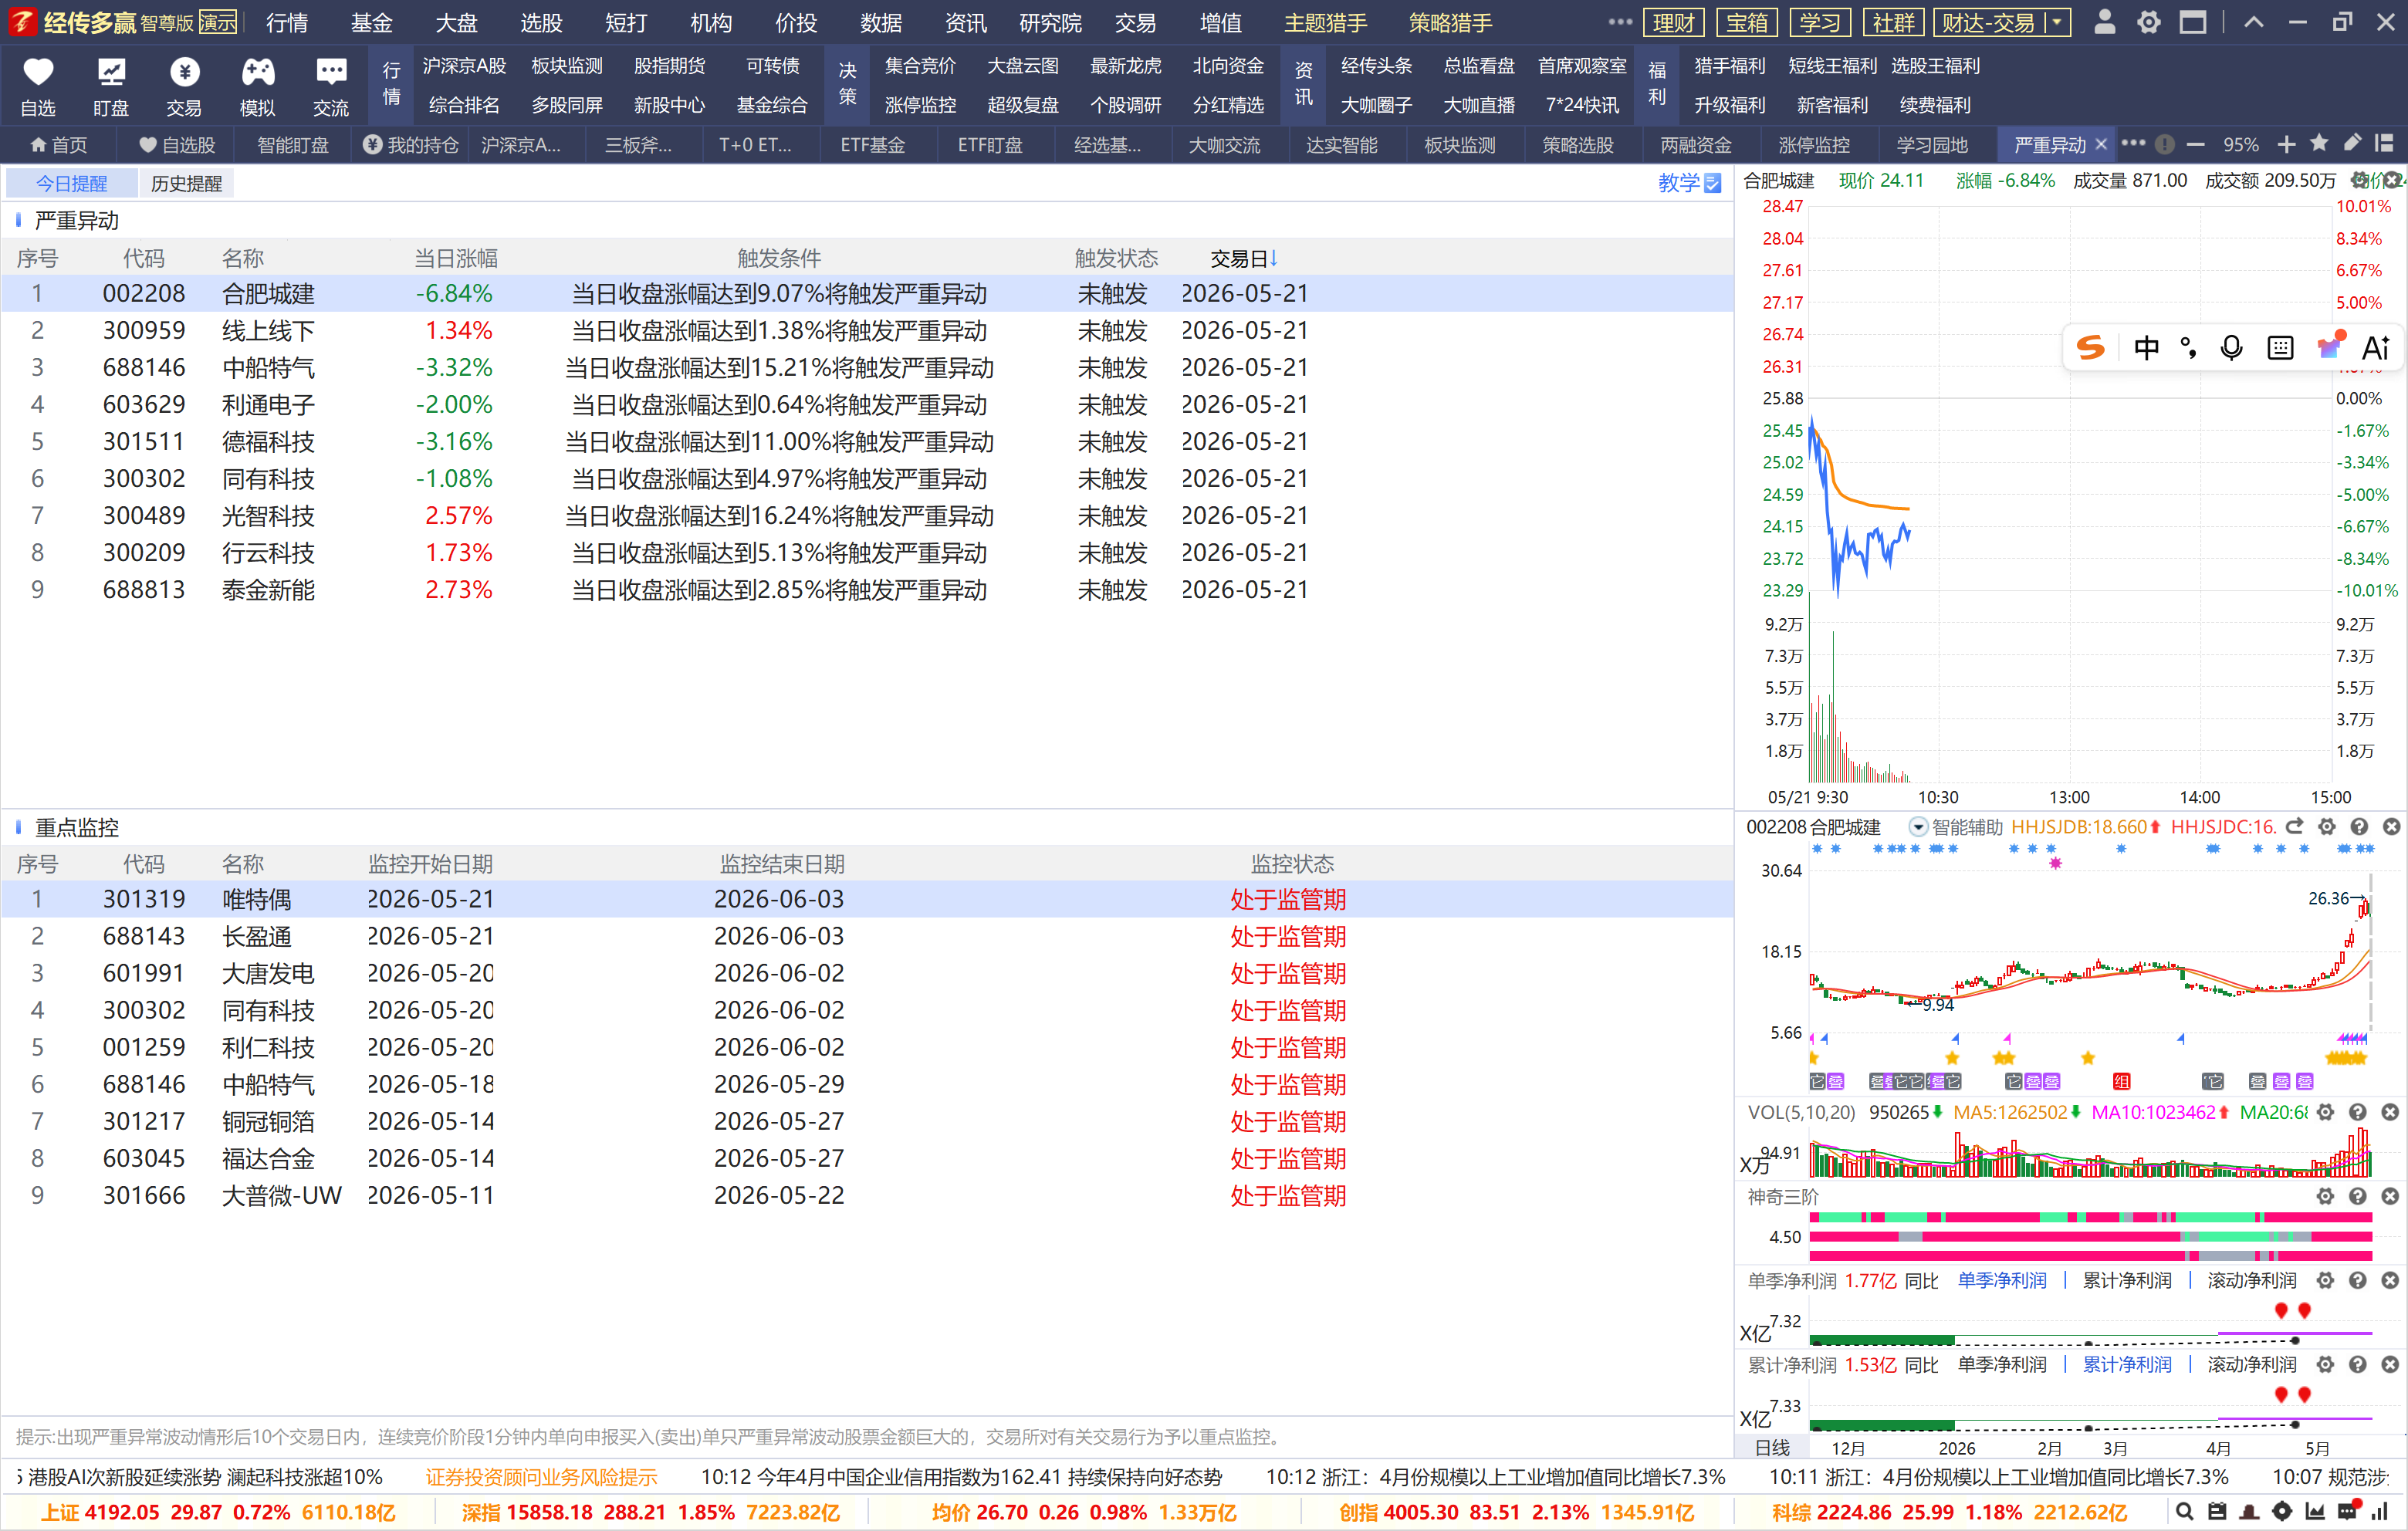Open the 自选 heart icon
This screenshot has width=2408, height=1531.
38,72
